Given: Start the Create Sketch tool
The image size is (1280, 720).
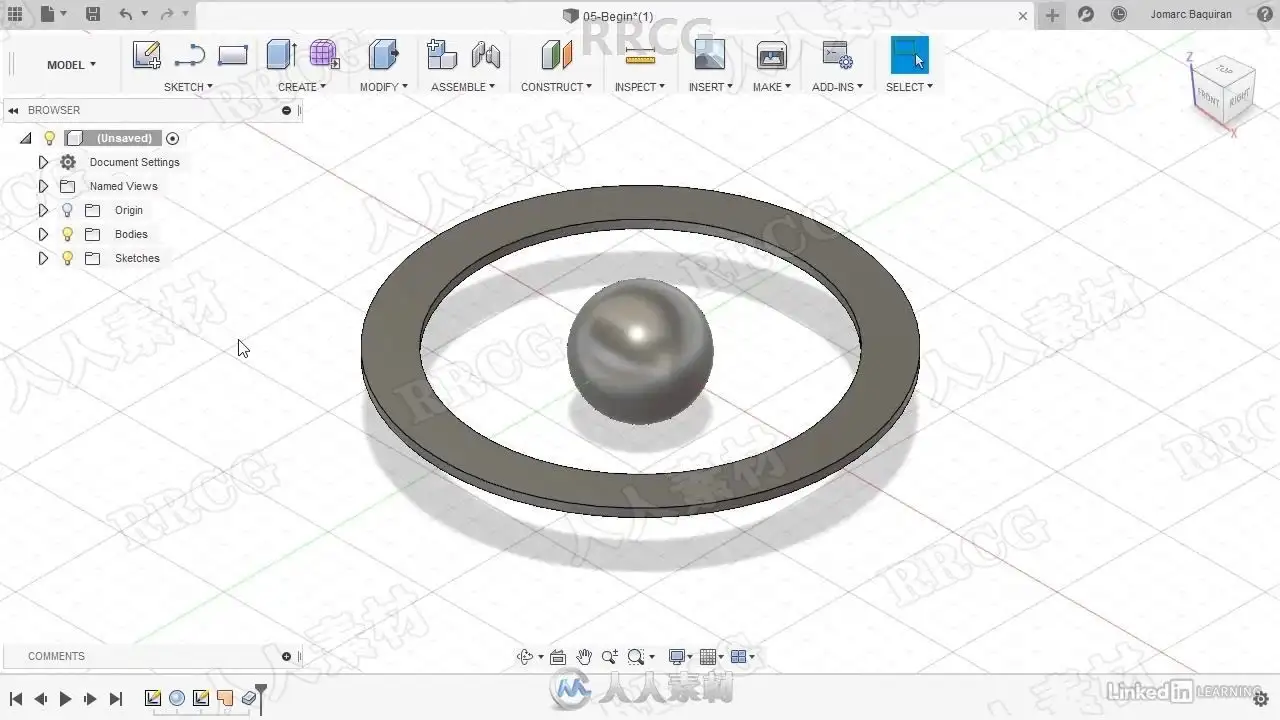Looking at the screenshot, I should (x=147, y=55).
